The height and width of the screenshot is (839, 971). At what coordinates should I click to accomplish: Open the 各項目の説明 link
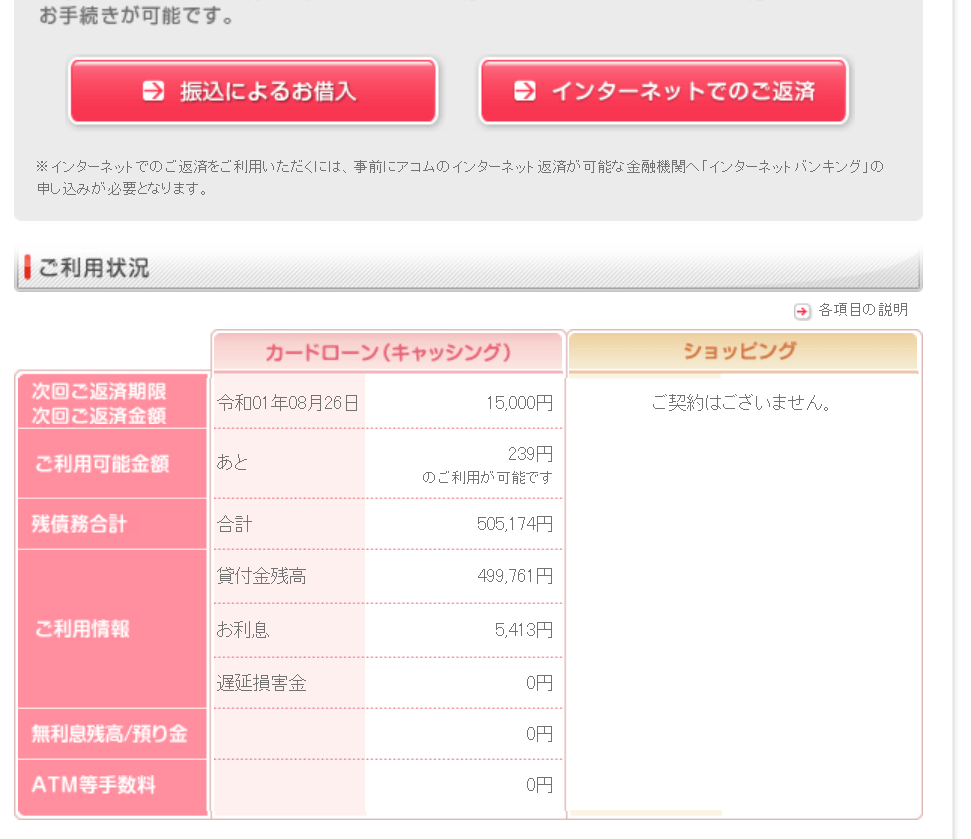pyautogui.click(x=863, y=310)
